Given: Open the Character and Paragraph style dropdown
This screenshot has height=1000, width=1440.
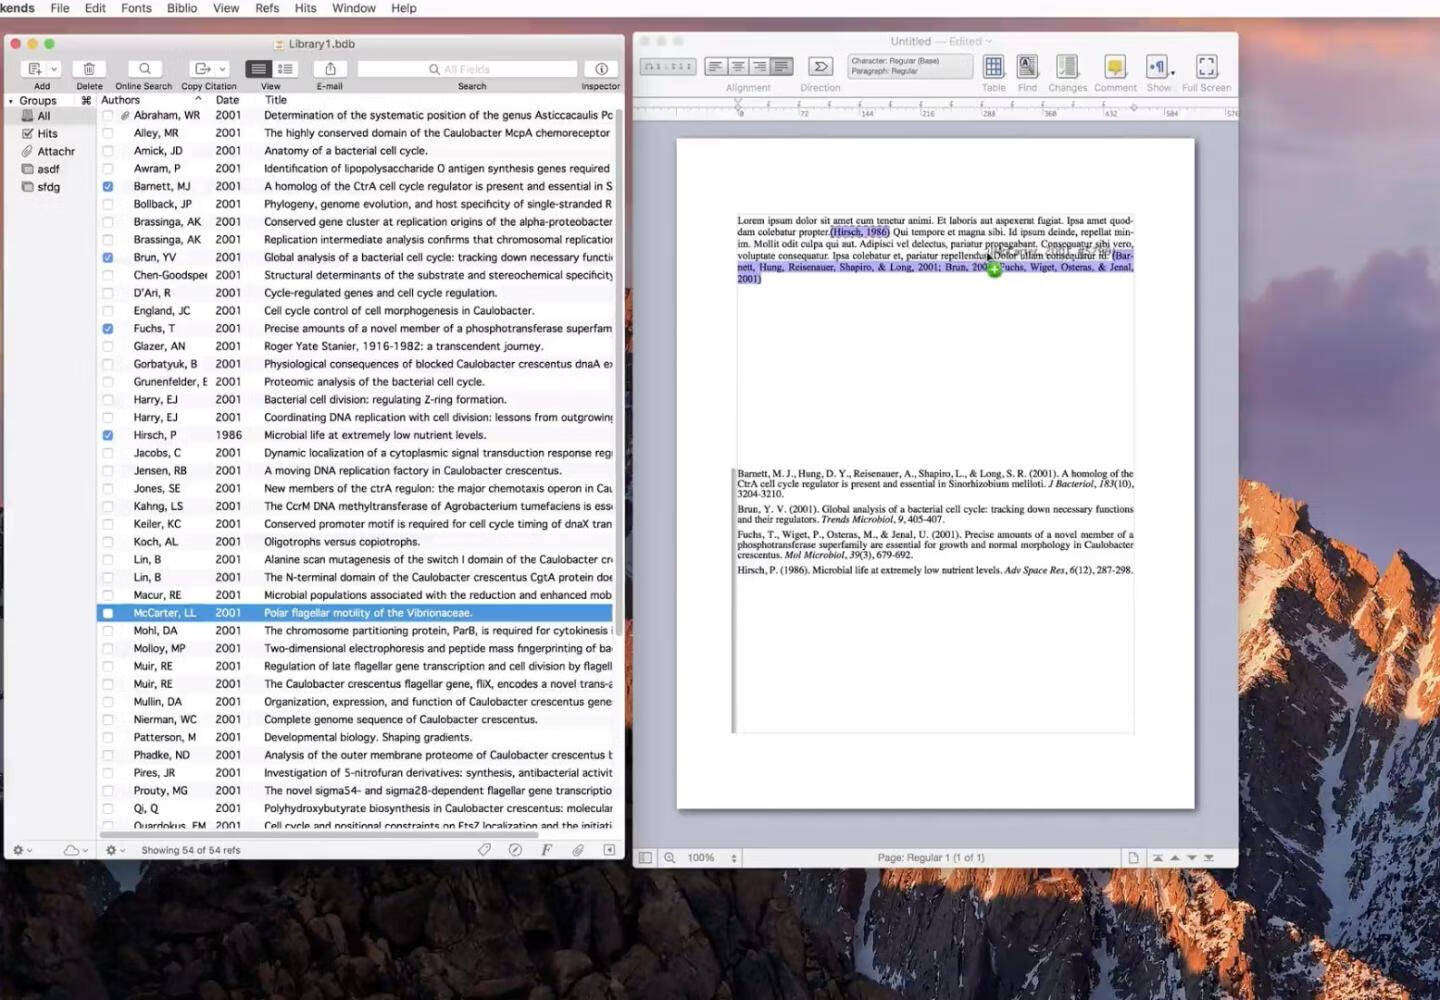Looking at the screenshot, I should [909, 66].
